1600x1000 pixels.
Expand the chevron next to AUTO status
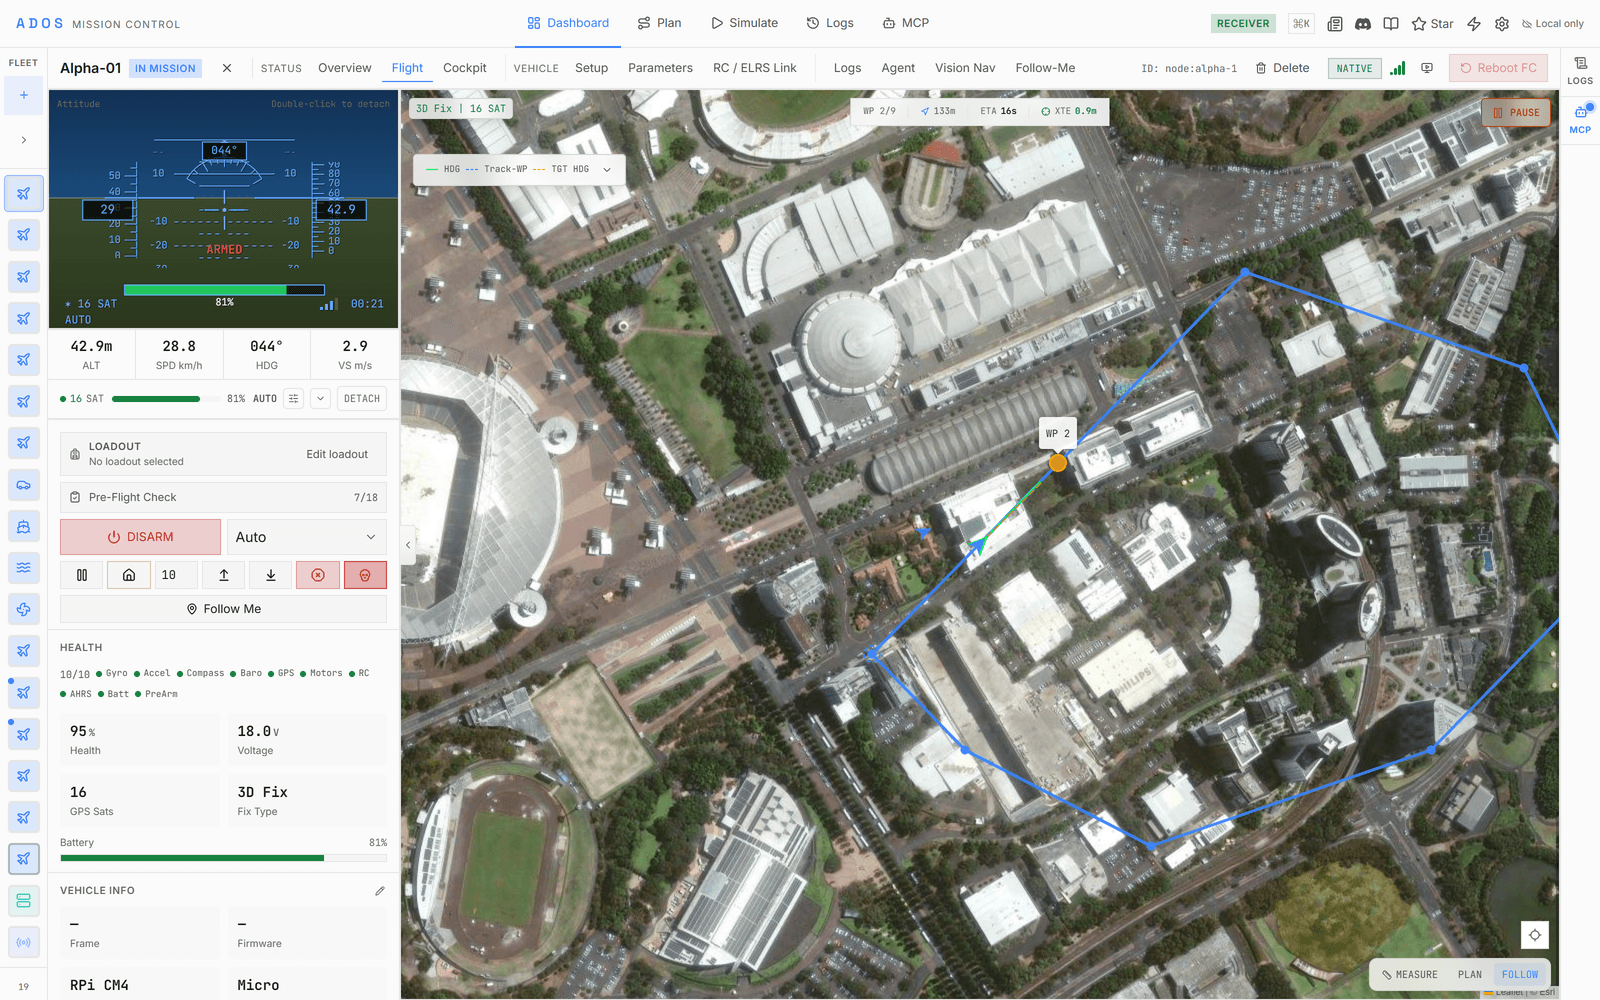coord(320,398)
